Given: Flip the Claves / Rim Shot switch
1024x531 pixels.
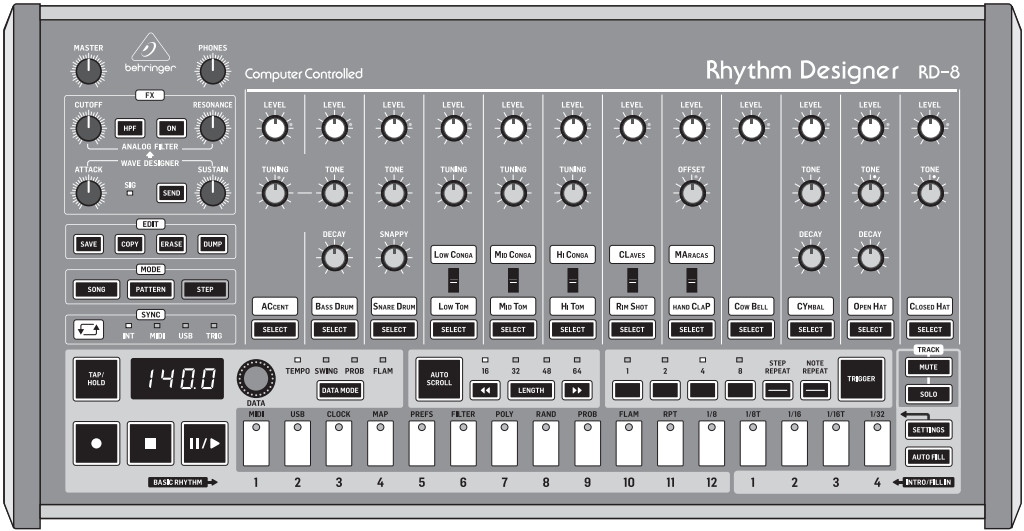Looking at the screenshot, I should [x=632, y=281].
